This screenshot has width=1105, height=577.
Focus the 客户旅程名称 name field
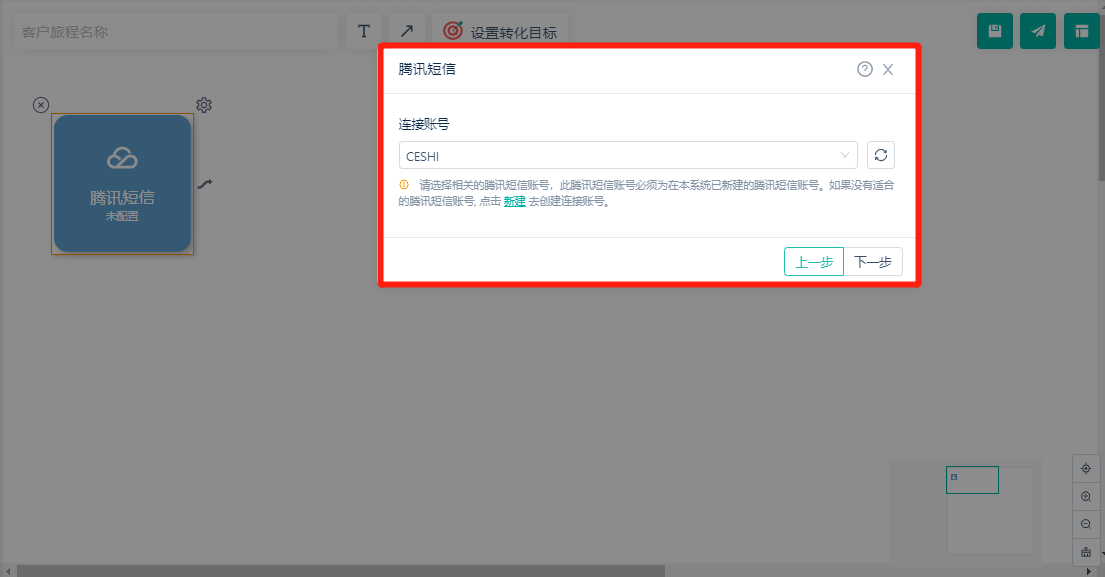175,32
